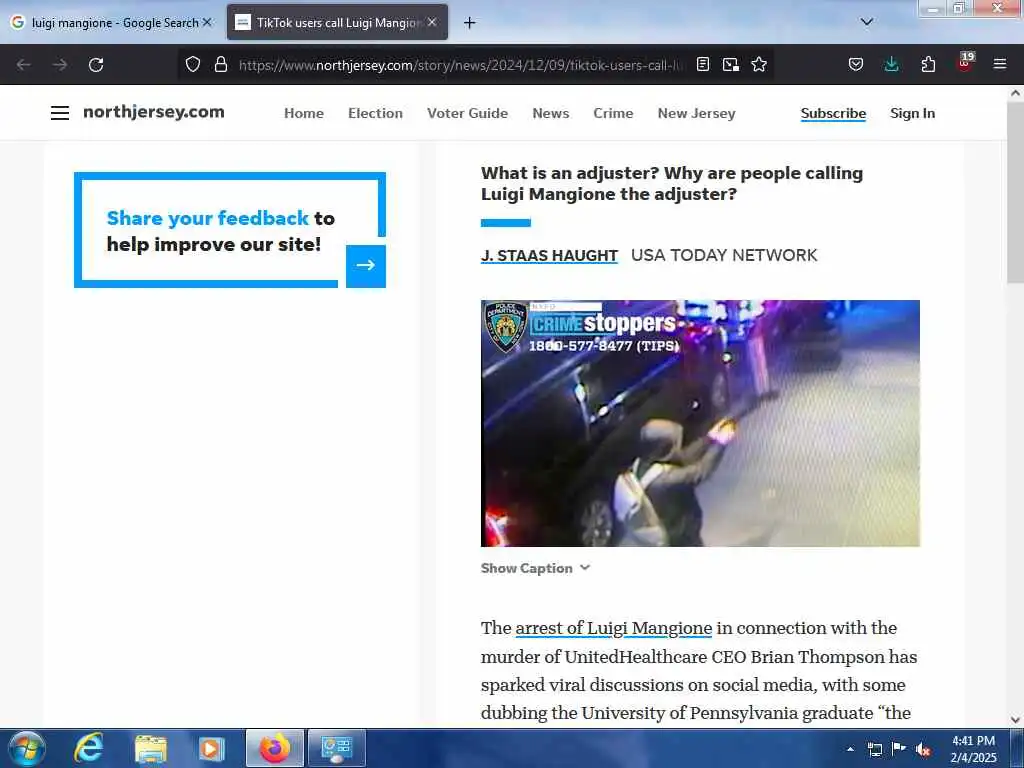Open the list all tabs dropdown
This screenshot has height=768, width=1024.
click(x=867, y=22)
